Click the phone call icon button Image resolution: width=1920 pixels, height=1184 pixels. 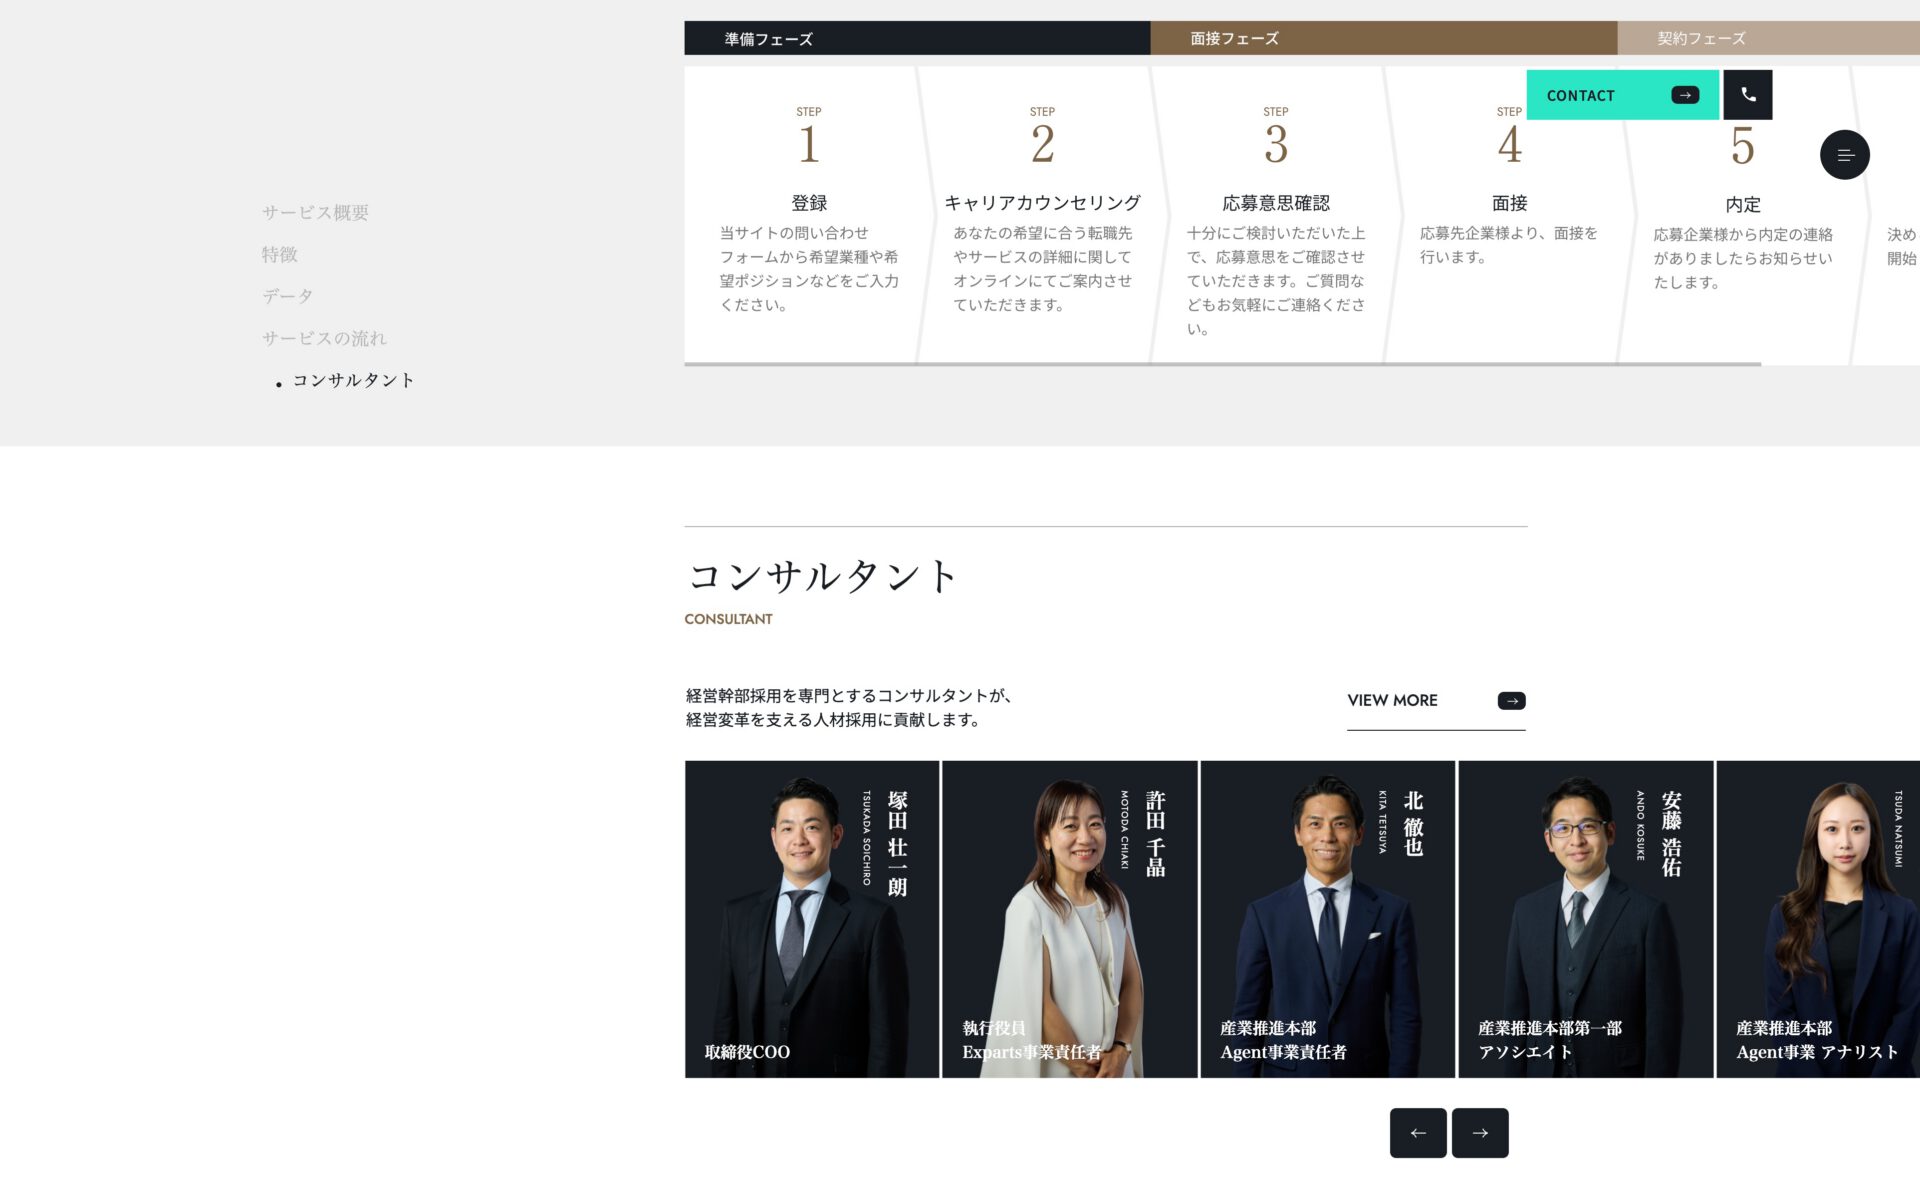tap(1747, 95)
